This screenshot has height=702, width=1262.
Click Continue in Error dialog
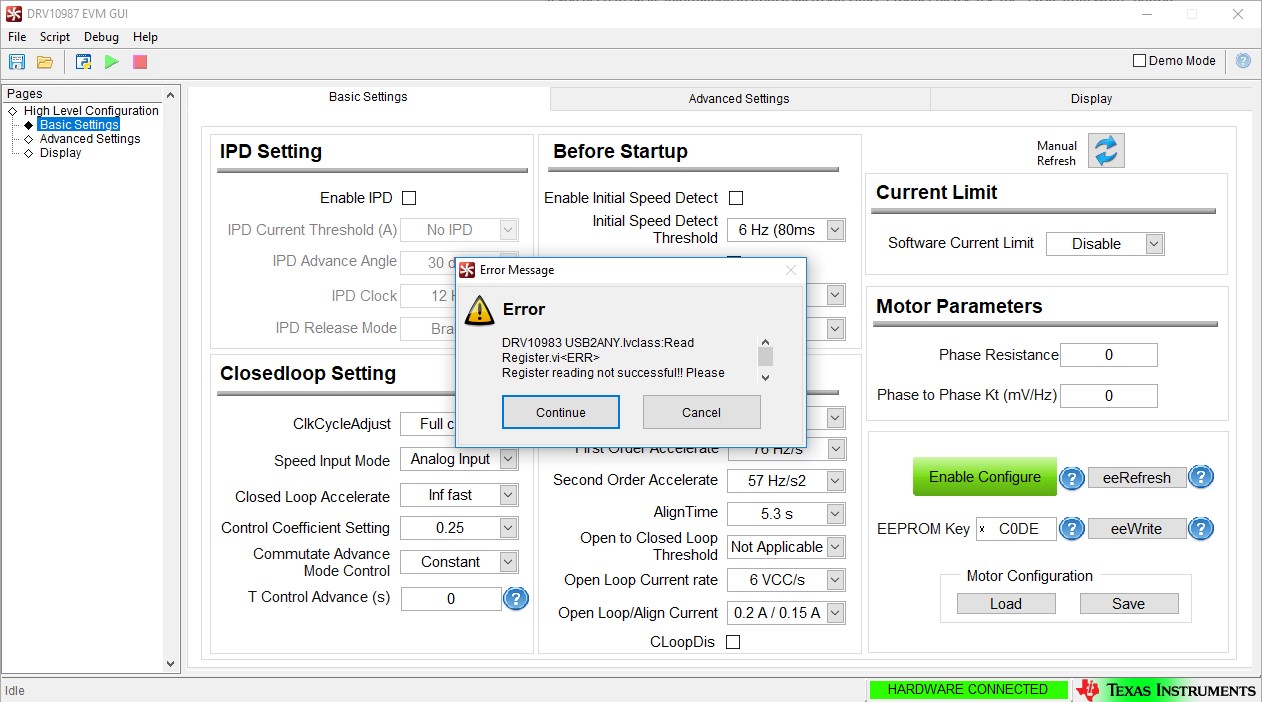[561, 412]
